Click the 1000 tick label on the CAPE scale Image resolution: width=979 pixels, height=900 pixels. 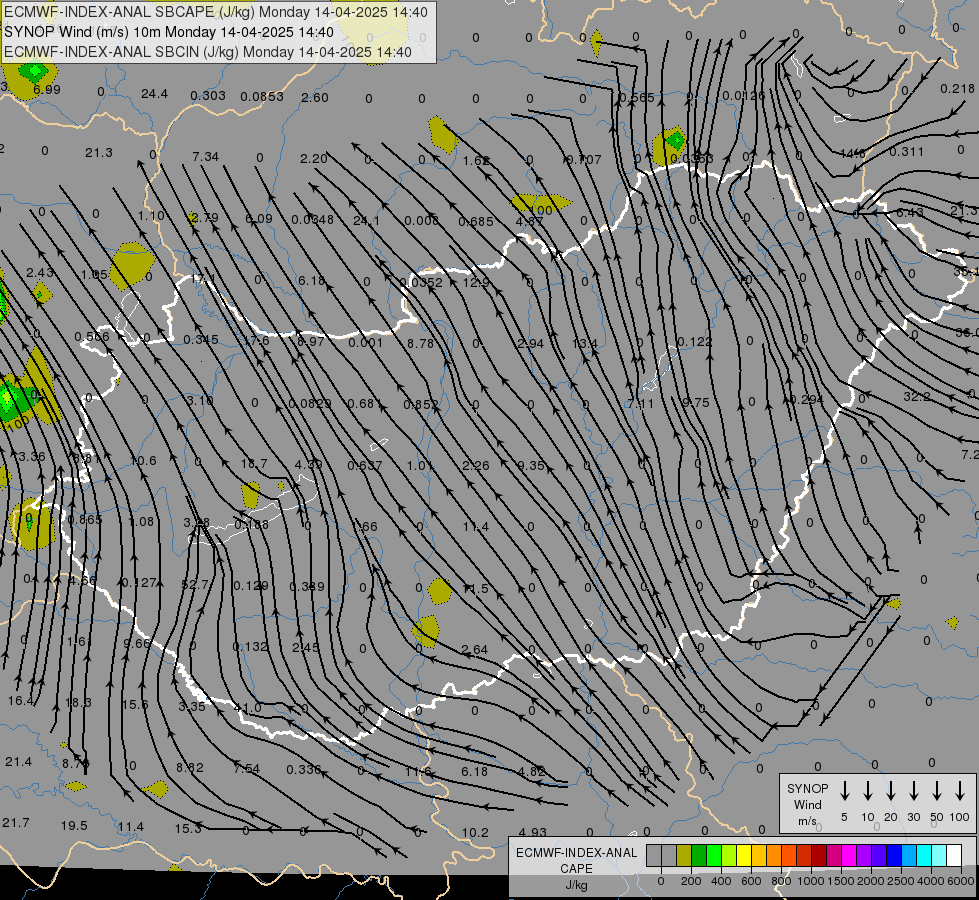click(x=810, y=881)
